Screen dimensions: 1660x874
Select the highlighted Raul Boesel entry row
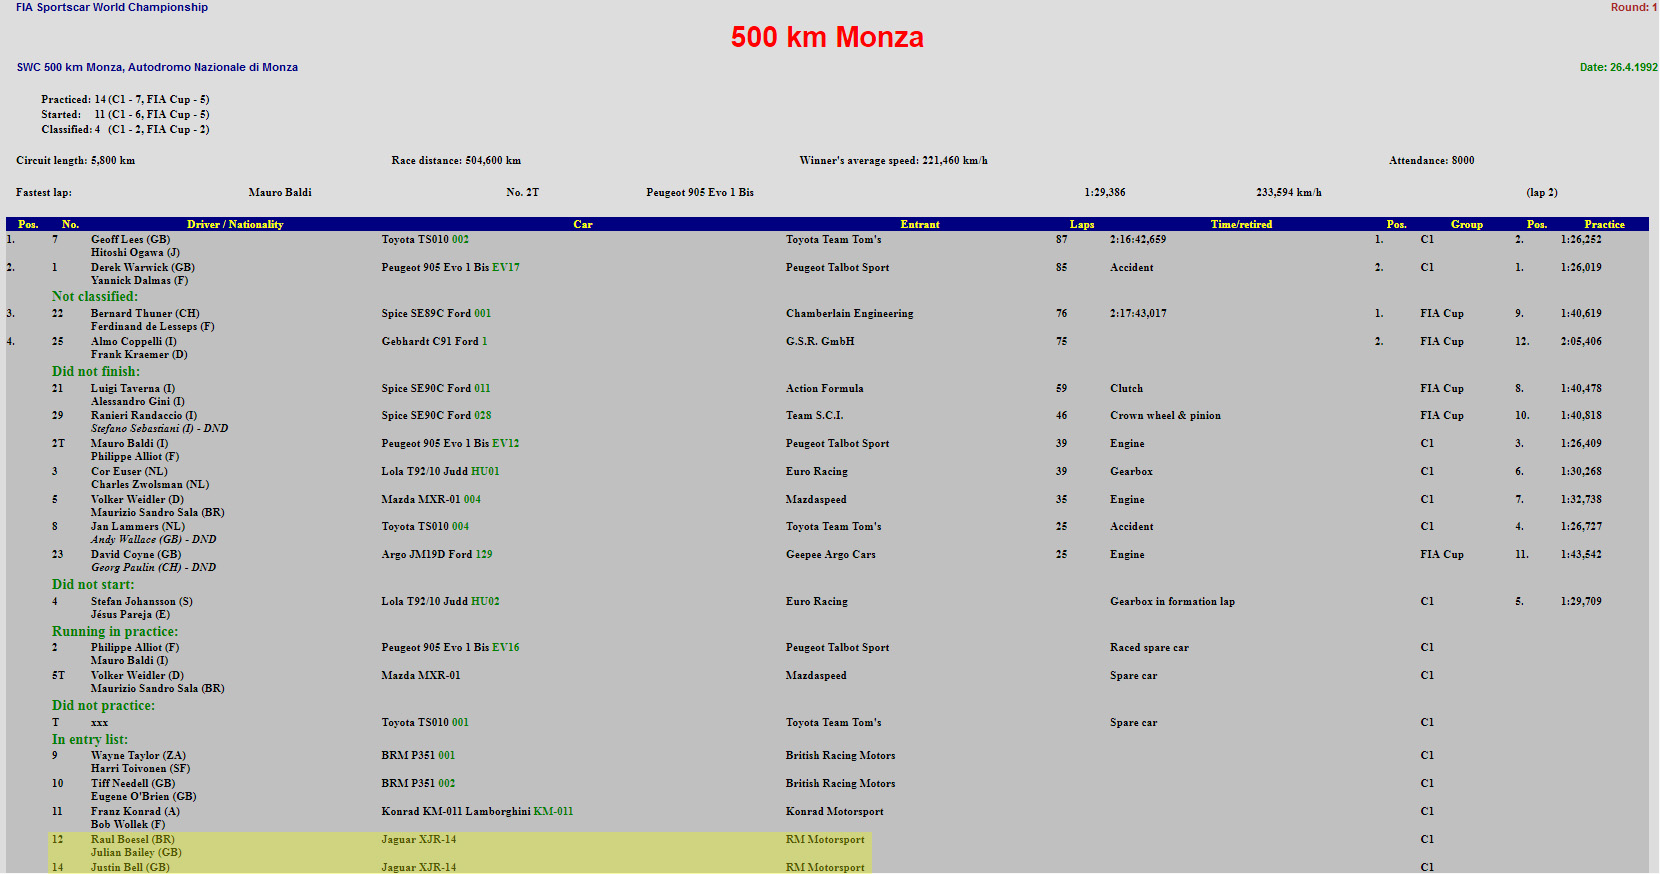click(133, 840)
